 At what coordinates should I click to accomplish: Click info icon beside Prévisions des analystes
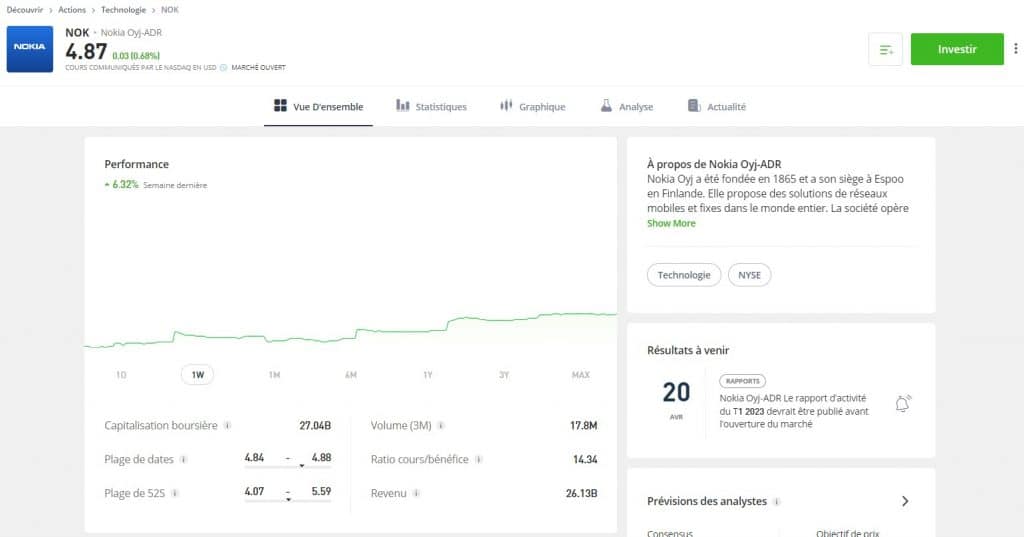pos(776,502)
